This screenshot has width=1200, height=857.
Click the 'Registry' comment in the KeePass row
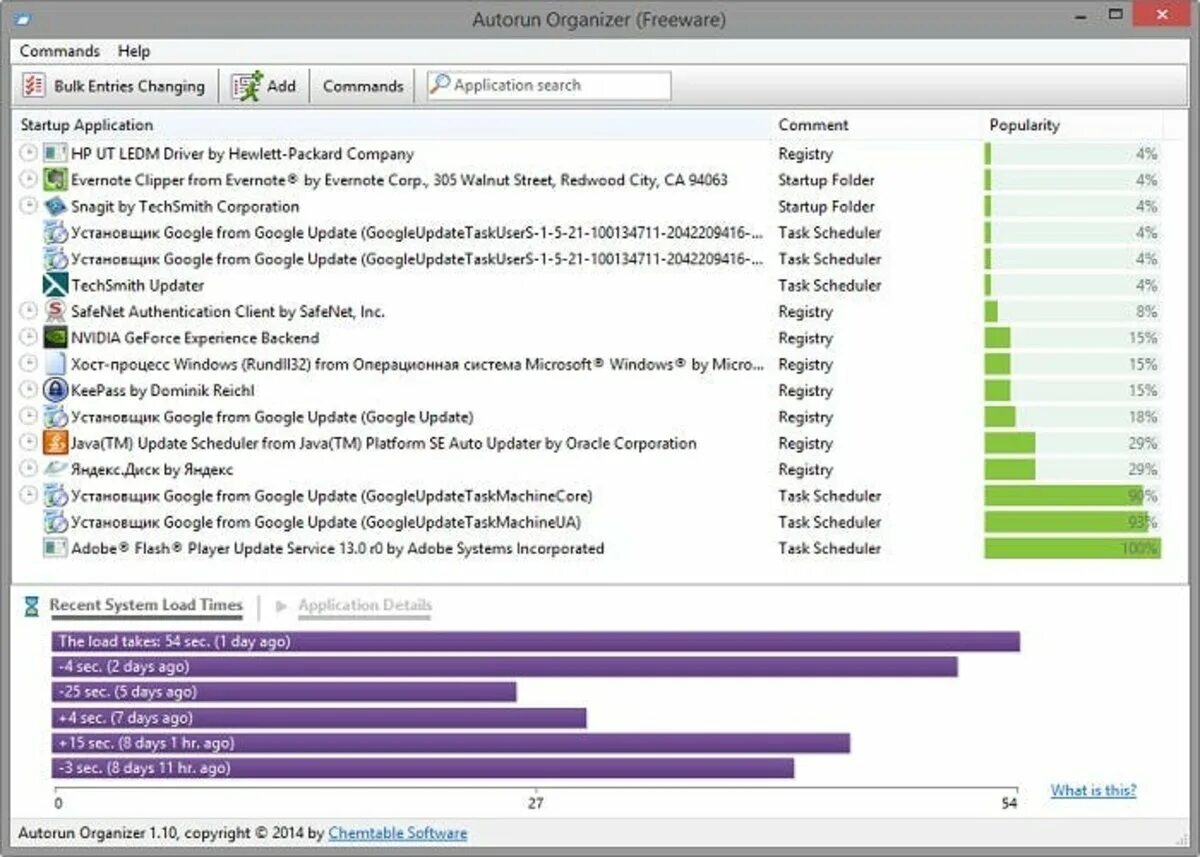coord(805,390)
